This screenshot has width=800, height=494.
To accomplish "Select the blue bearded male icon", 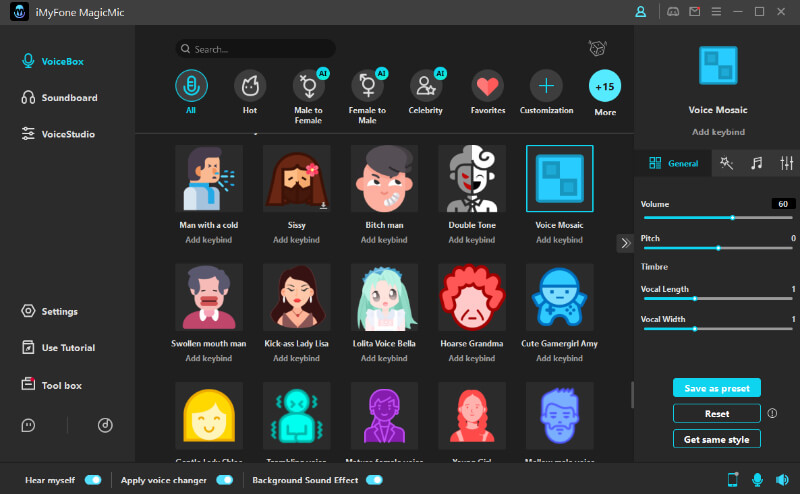I will 560,415.
